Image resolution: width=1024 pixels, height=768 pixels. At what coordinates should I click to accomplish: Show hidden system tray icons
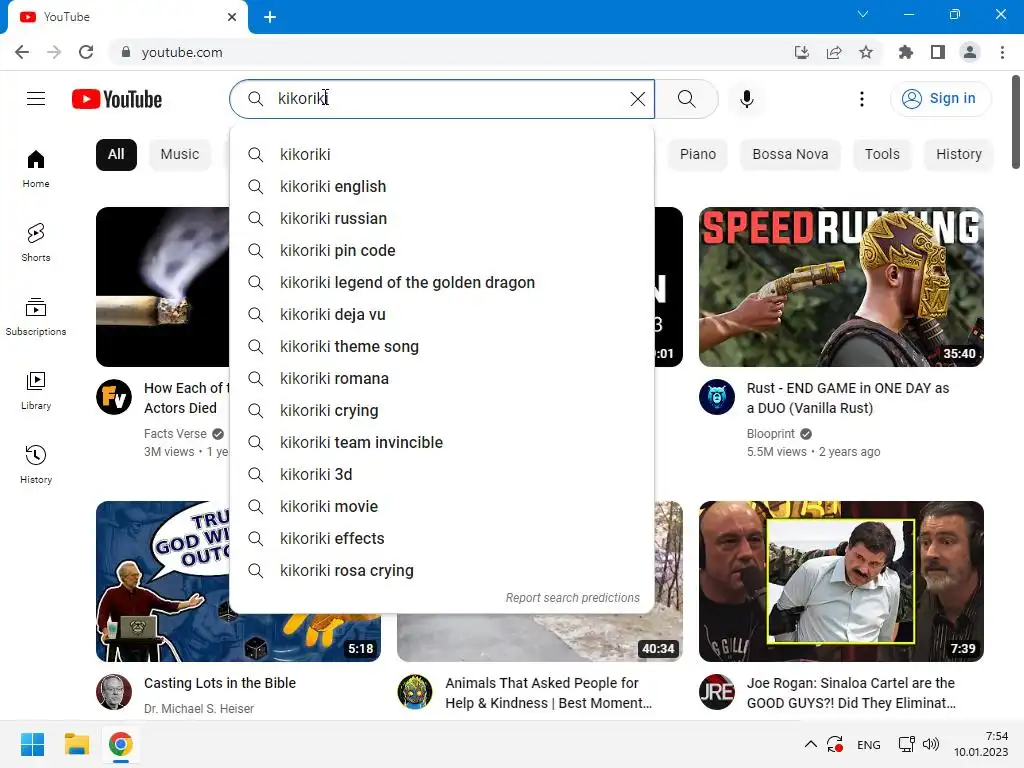[810, 744]
